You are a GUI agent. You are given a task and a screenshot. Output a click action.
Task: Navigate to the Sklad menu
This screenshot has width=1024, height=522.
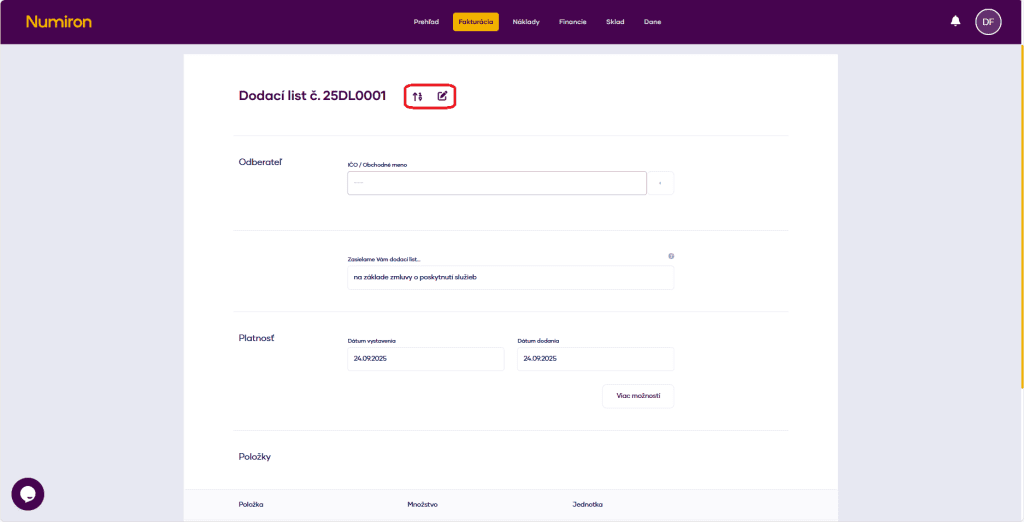point(615,22)
